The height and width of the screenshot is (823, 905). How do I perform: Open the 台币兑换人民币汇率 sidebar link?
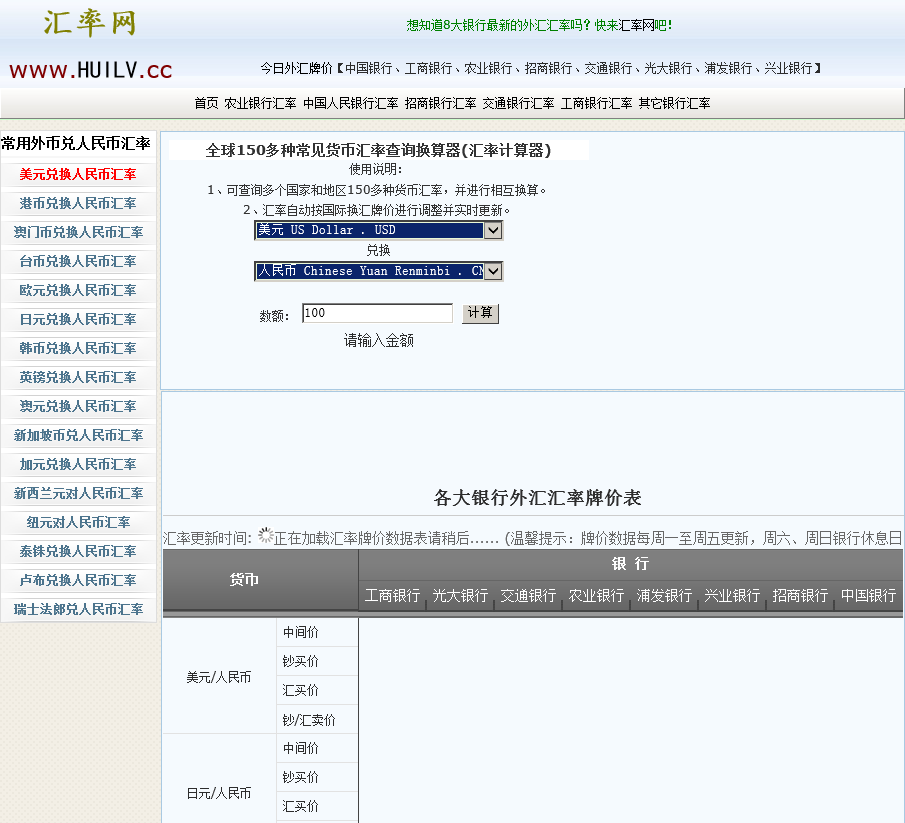(78, 261)
